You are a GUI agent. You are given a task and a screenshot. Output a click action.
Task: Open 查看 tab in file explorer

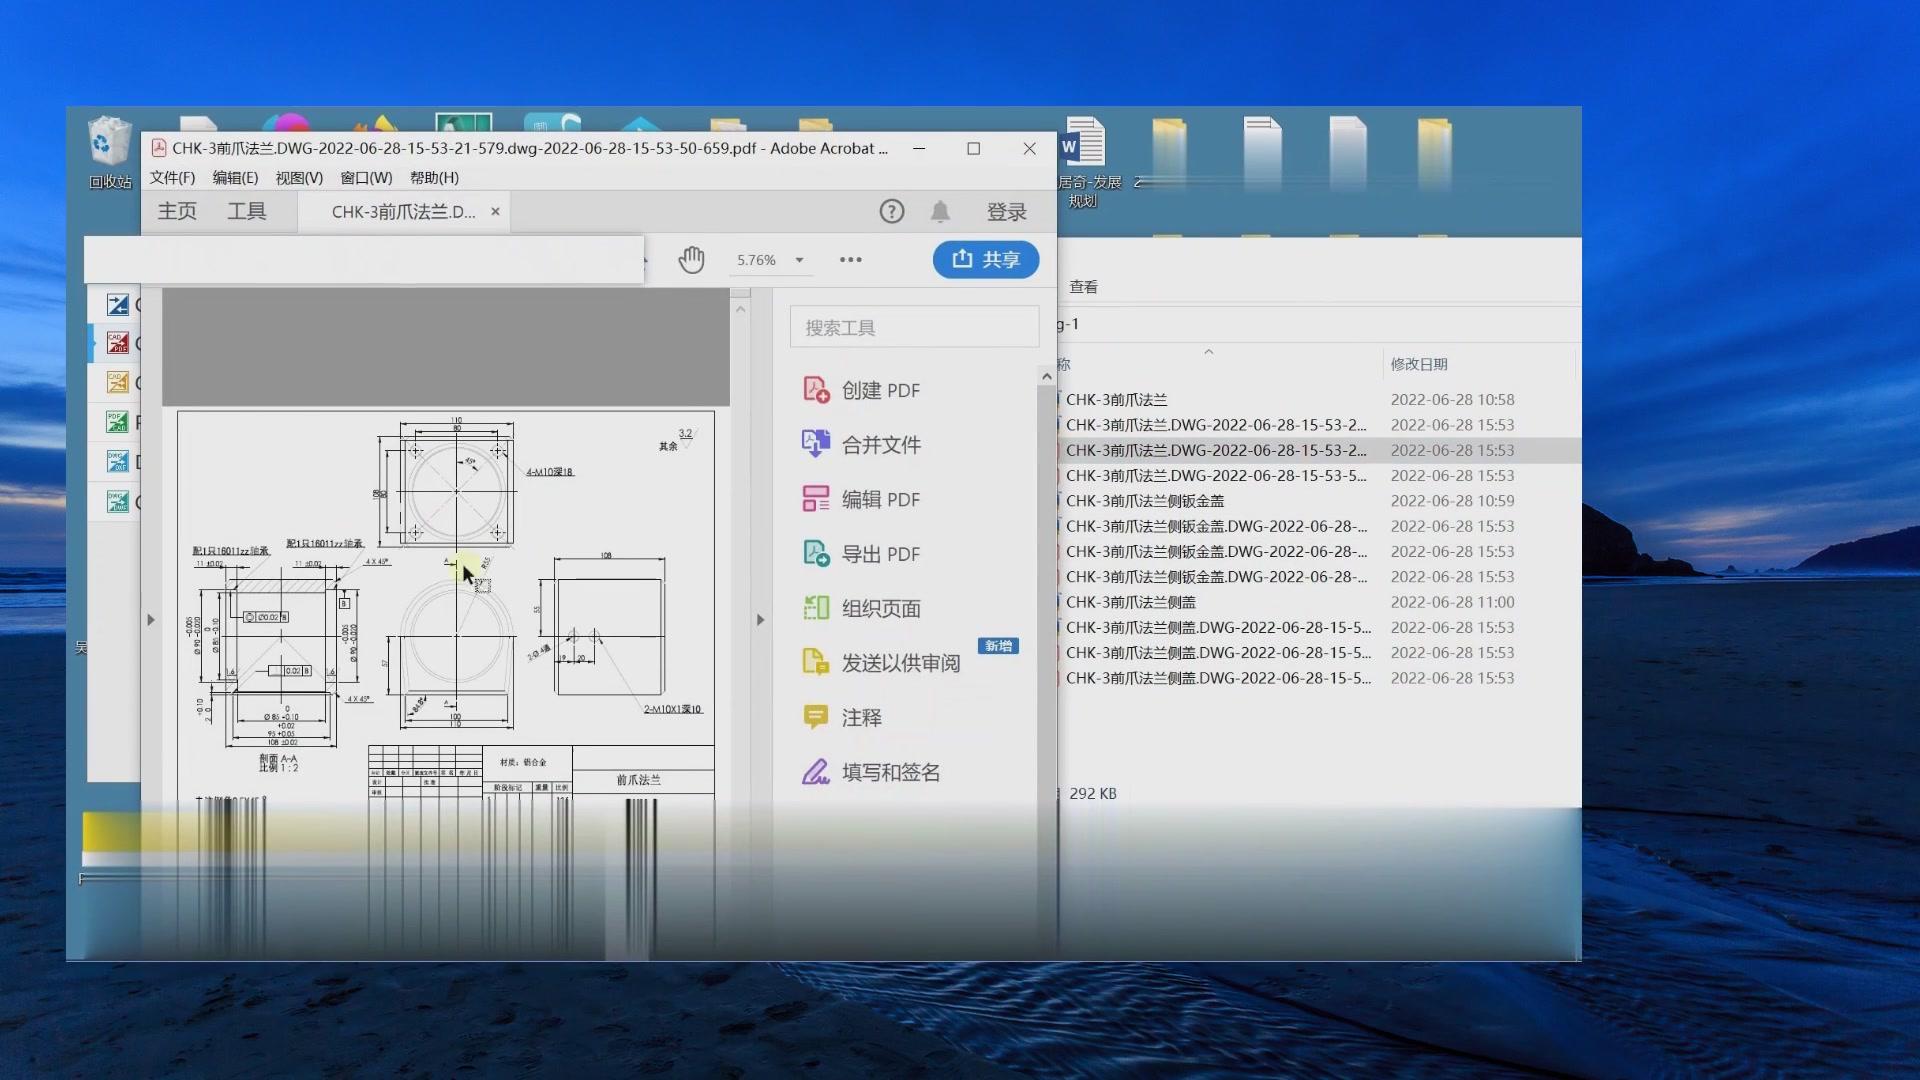(x=1083, y=287)
